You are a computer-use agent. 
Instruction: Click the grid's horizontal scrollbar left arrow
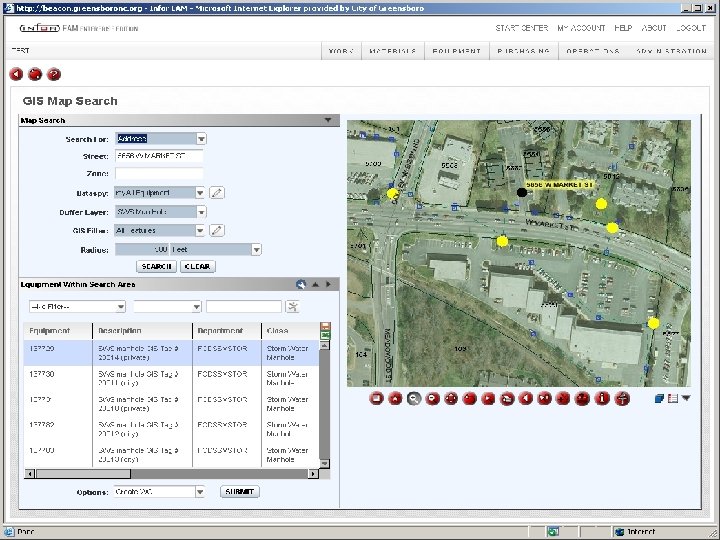point(30,473)
